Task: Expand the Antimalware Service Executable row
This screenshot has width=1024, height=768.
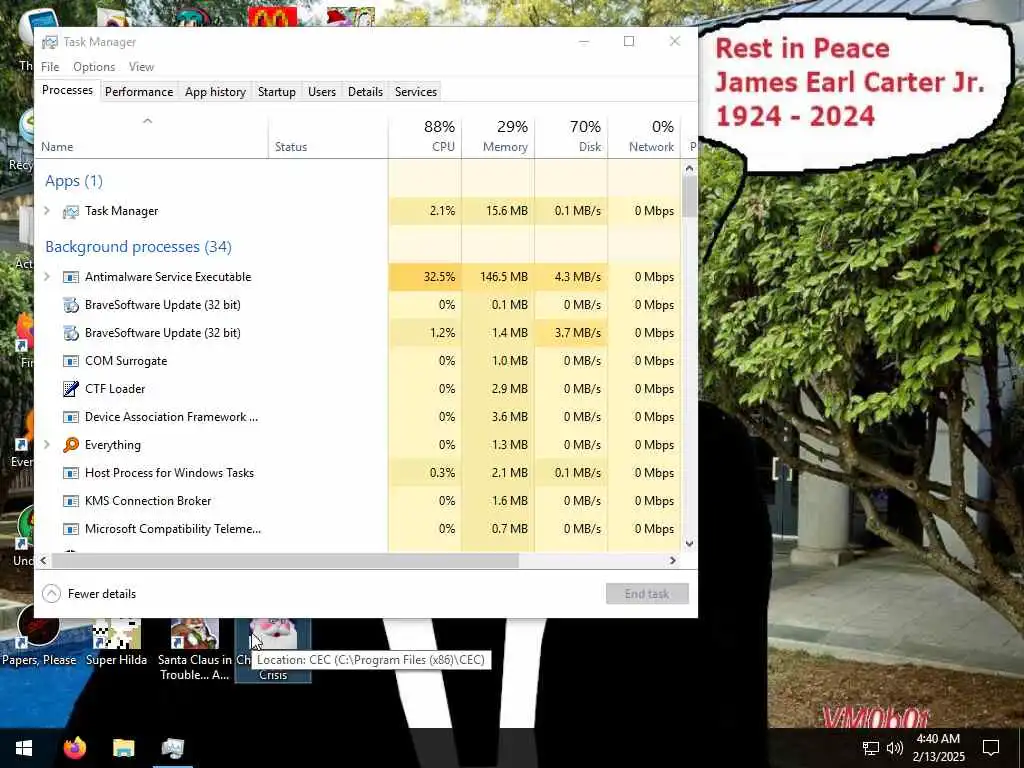Action: coord(47,277)
